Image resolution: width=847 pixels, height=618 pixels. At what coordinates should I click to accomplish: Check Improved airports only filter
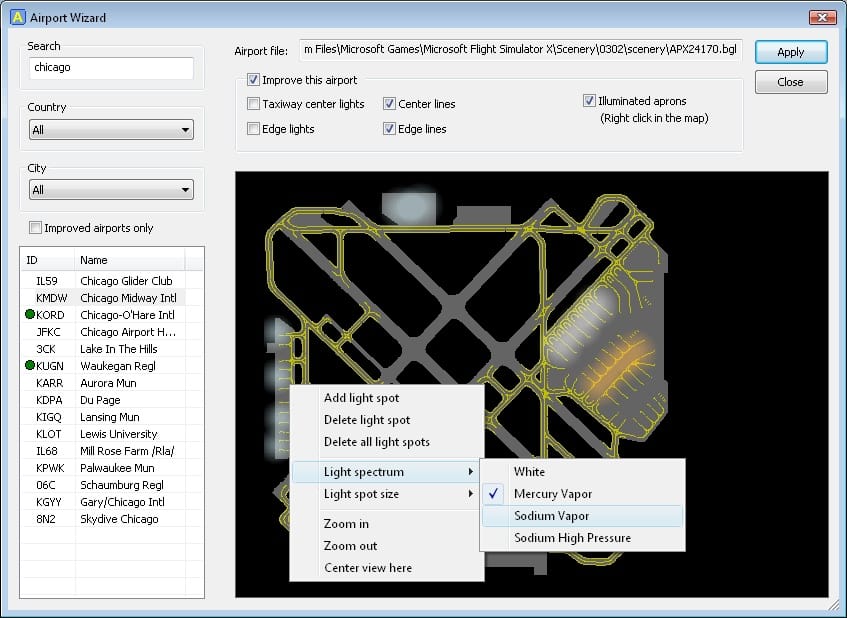pos(36,228)
